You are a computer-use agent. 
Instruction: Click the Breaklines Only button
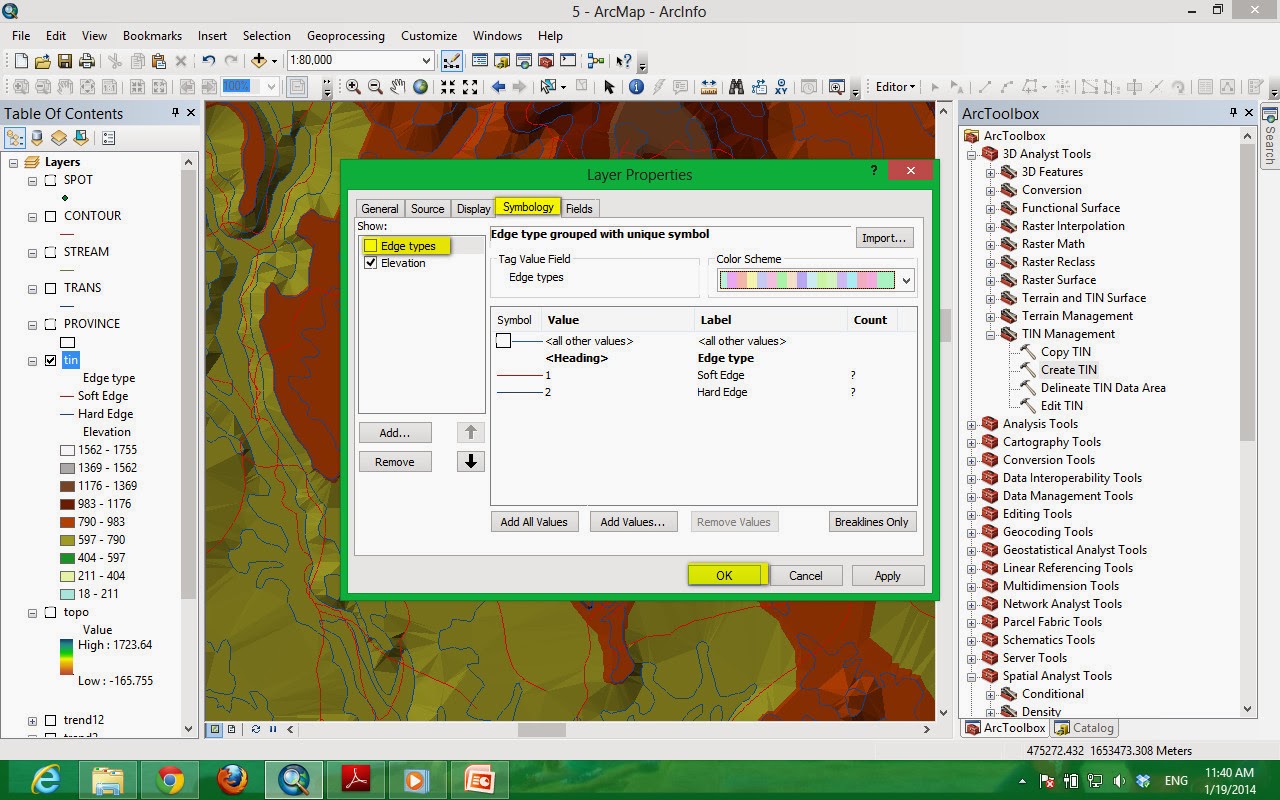[871, 522]
